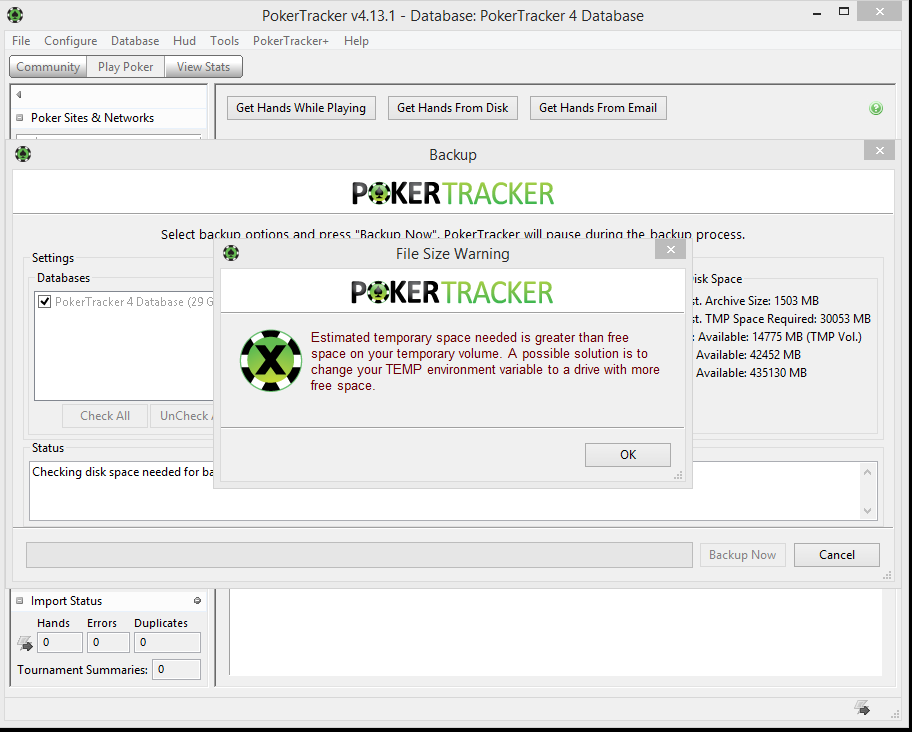Click the Tournament Summaries field
The image size is (912, 732).
(x=176, y=669)
